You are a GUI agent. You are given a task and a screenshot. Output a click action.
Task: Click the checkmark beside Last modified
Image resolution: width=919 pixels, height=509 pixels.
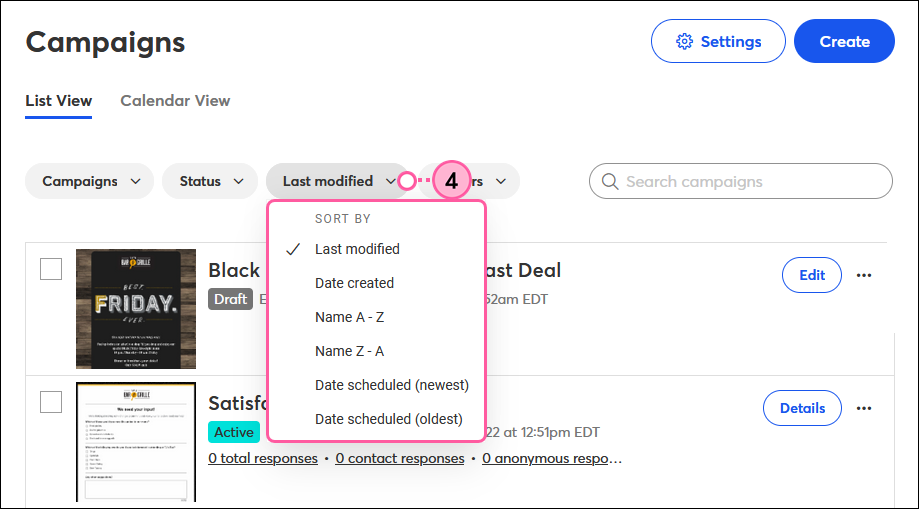coord(293,249)
